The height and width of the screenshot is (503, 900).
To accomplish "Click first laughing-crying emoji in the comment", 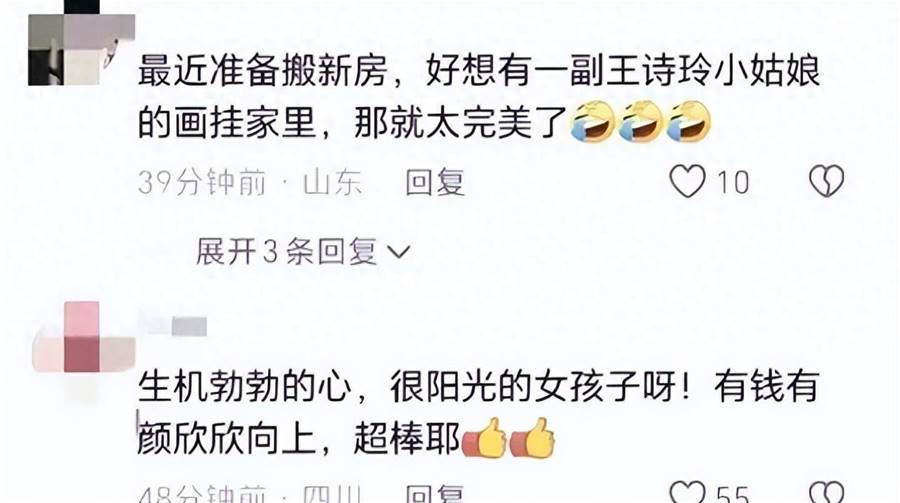I will point(593,121).
